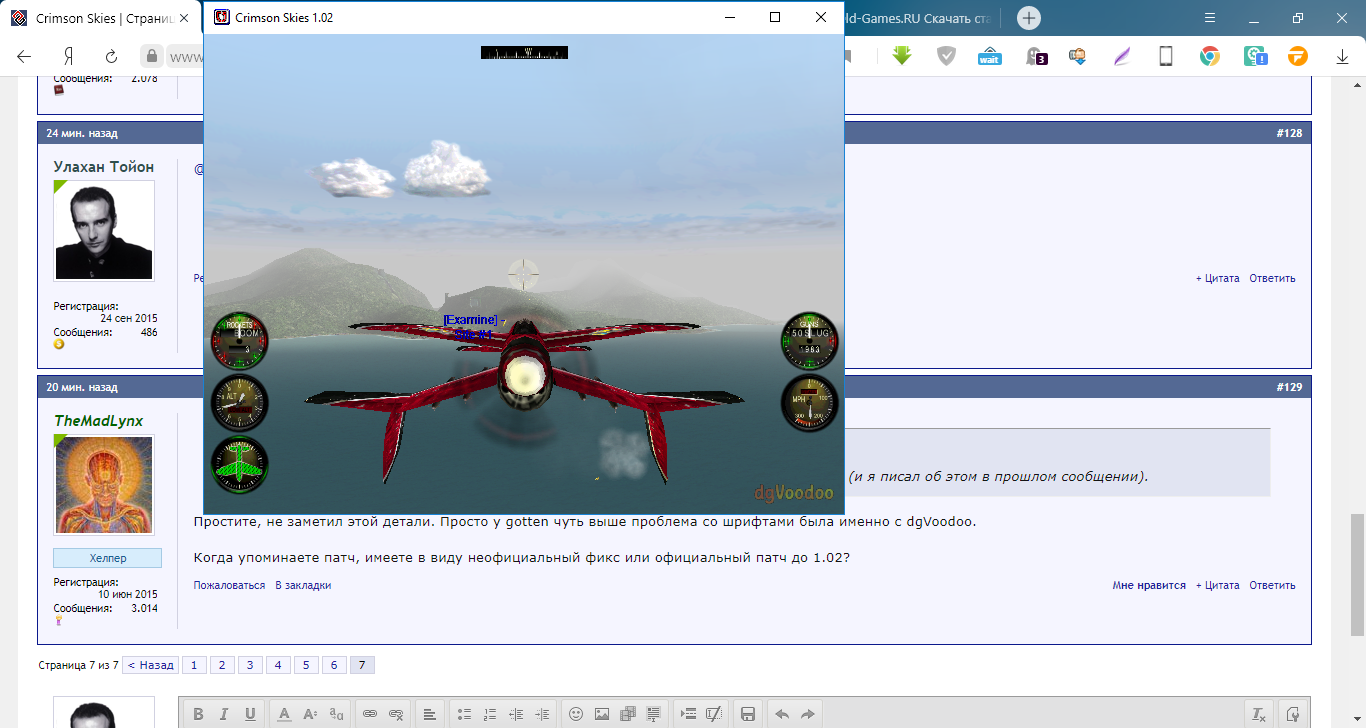Viewport: 1366px width, 728px height.
Task: Click the Crimson Skies 1.02 window title icon
Action: 221,17
